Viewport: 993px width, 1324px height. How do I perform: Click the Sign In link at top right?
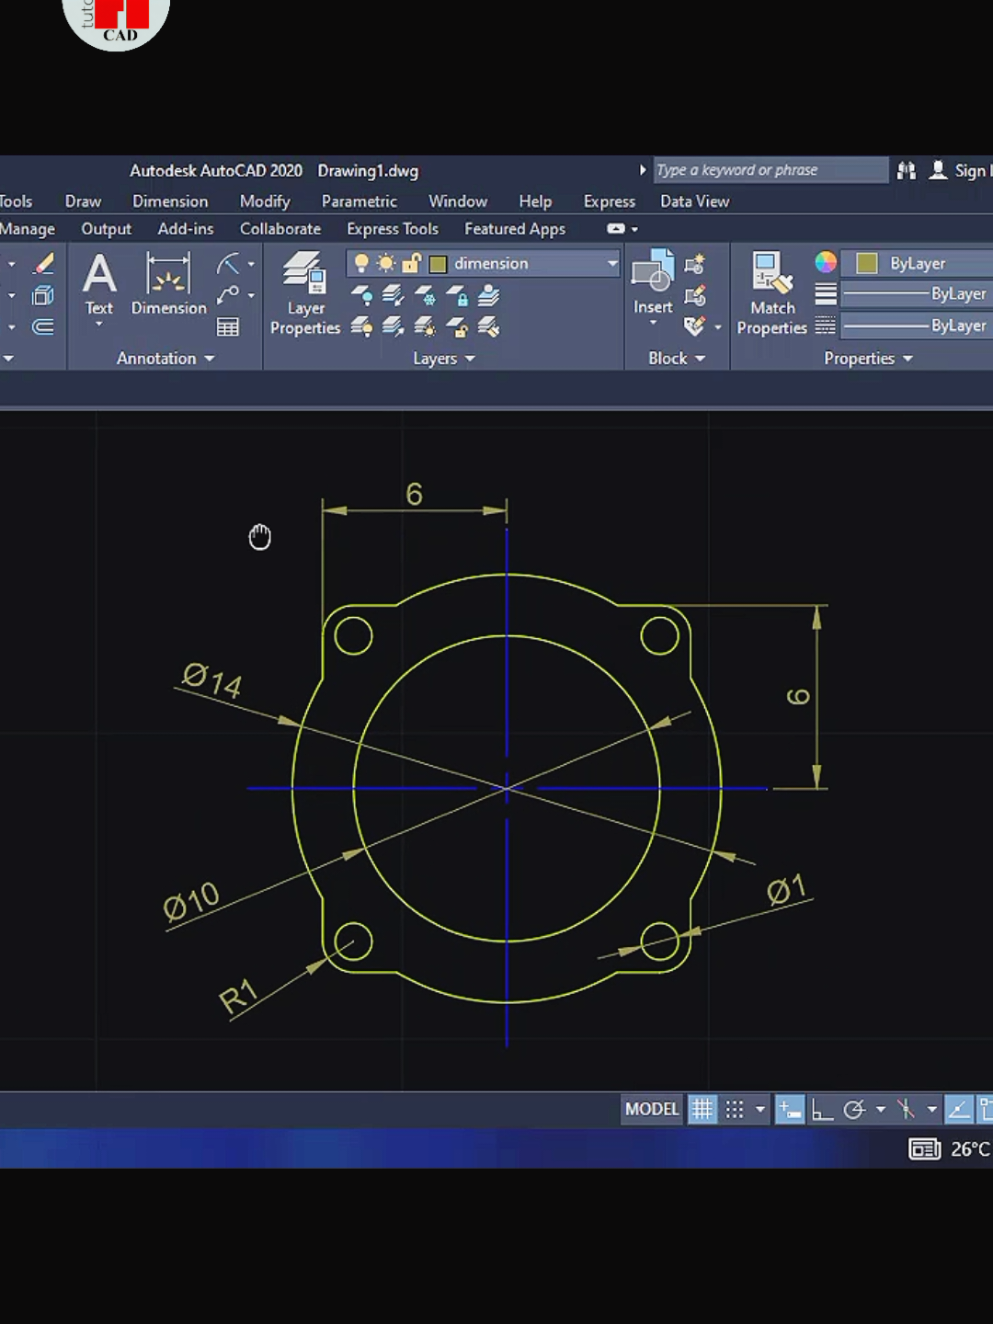[x=969, y=171]
